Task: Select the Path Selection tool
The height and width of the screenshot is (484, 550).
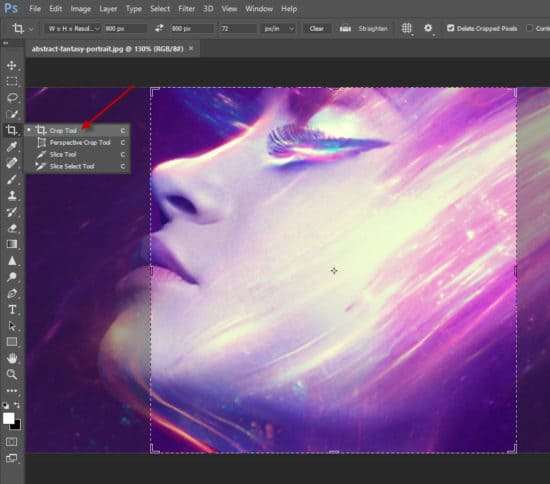Action: tap(12, 326)
